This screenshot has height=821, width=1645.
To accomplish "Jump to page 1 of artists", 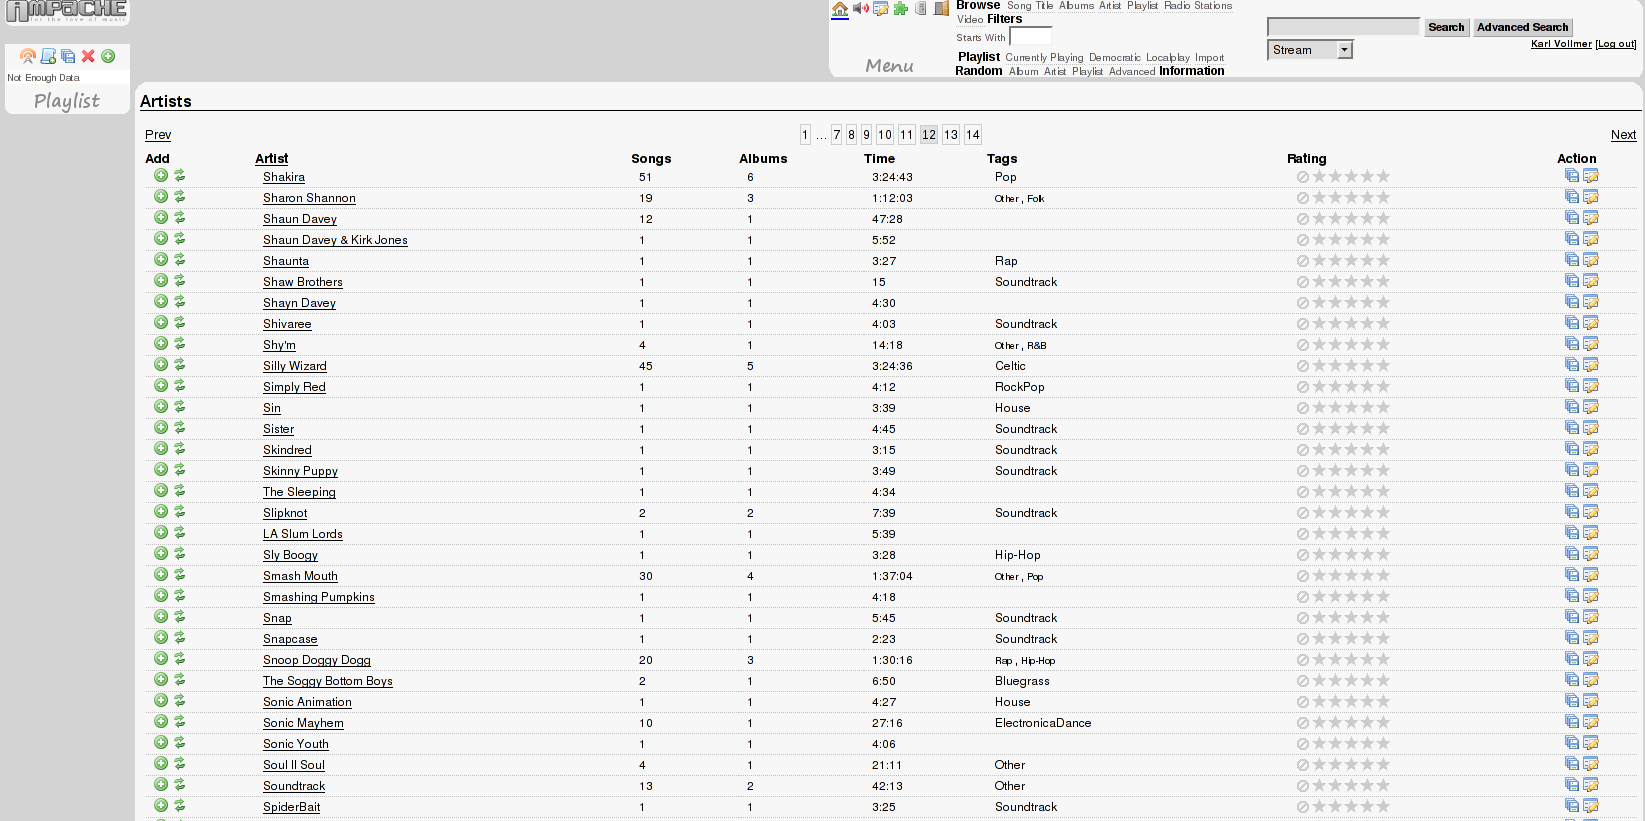I will coord(805,135).
